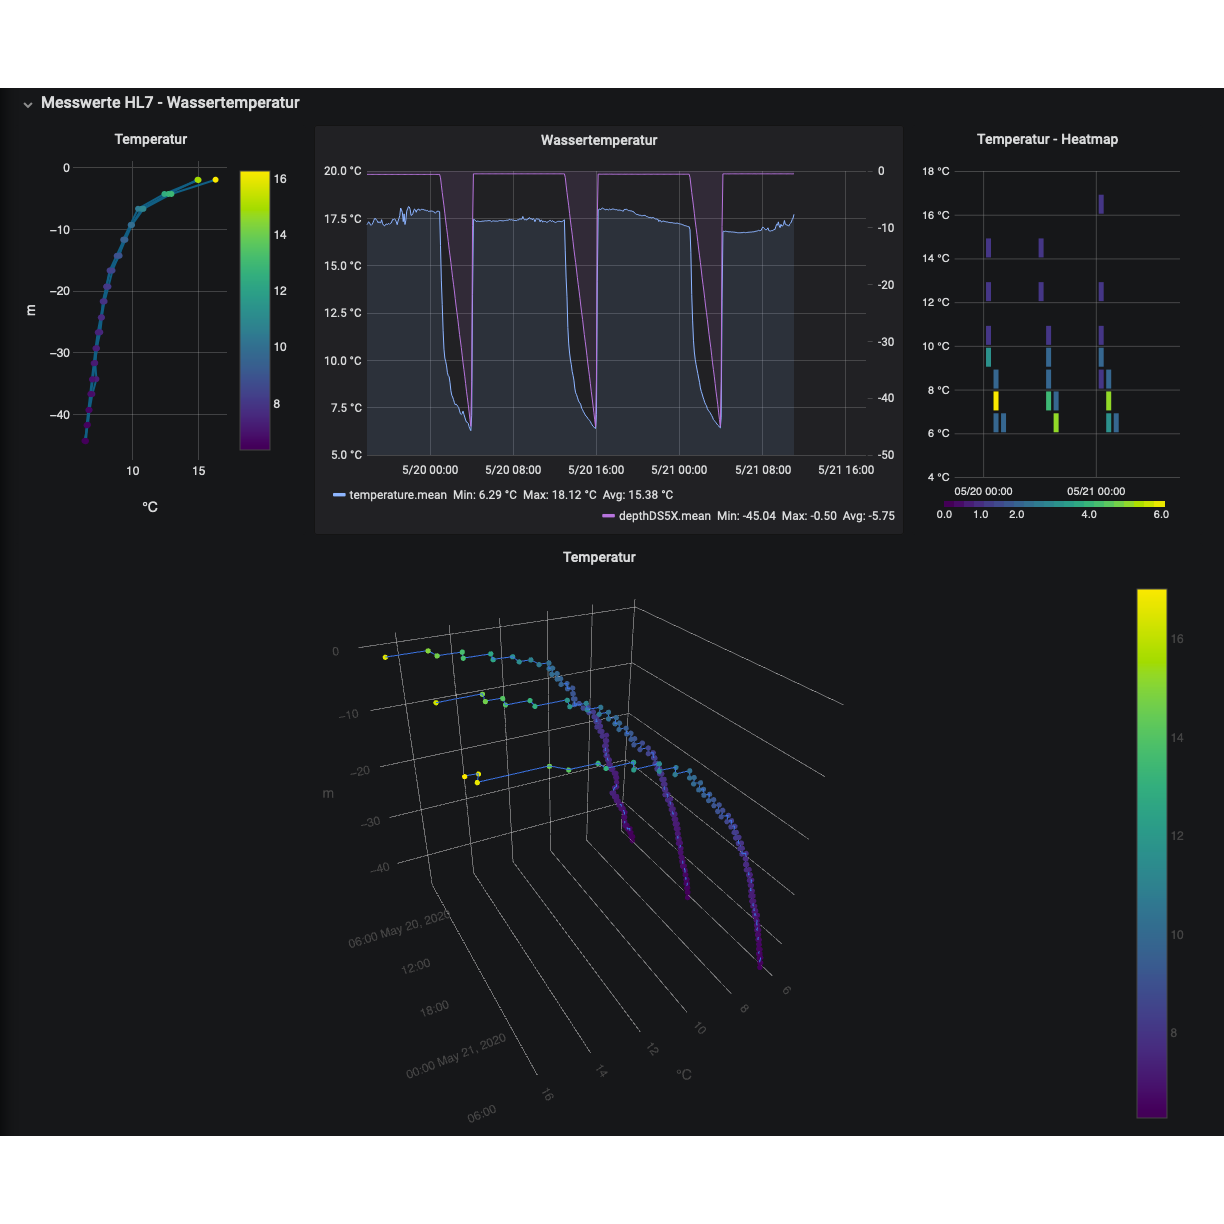The image size is (1224, 1224).
Task: Select the topmost heatmap cell near 17 °C
Action: click(x=1101, y=204)
